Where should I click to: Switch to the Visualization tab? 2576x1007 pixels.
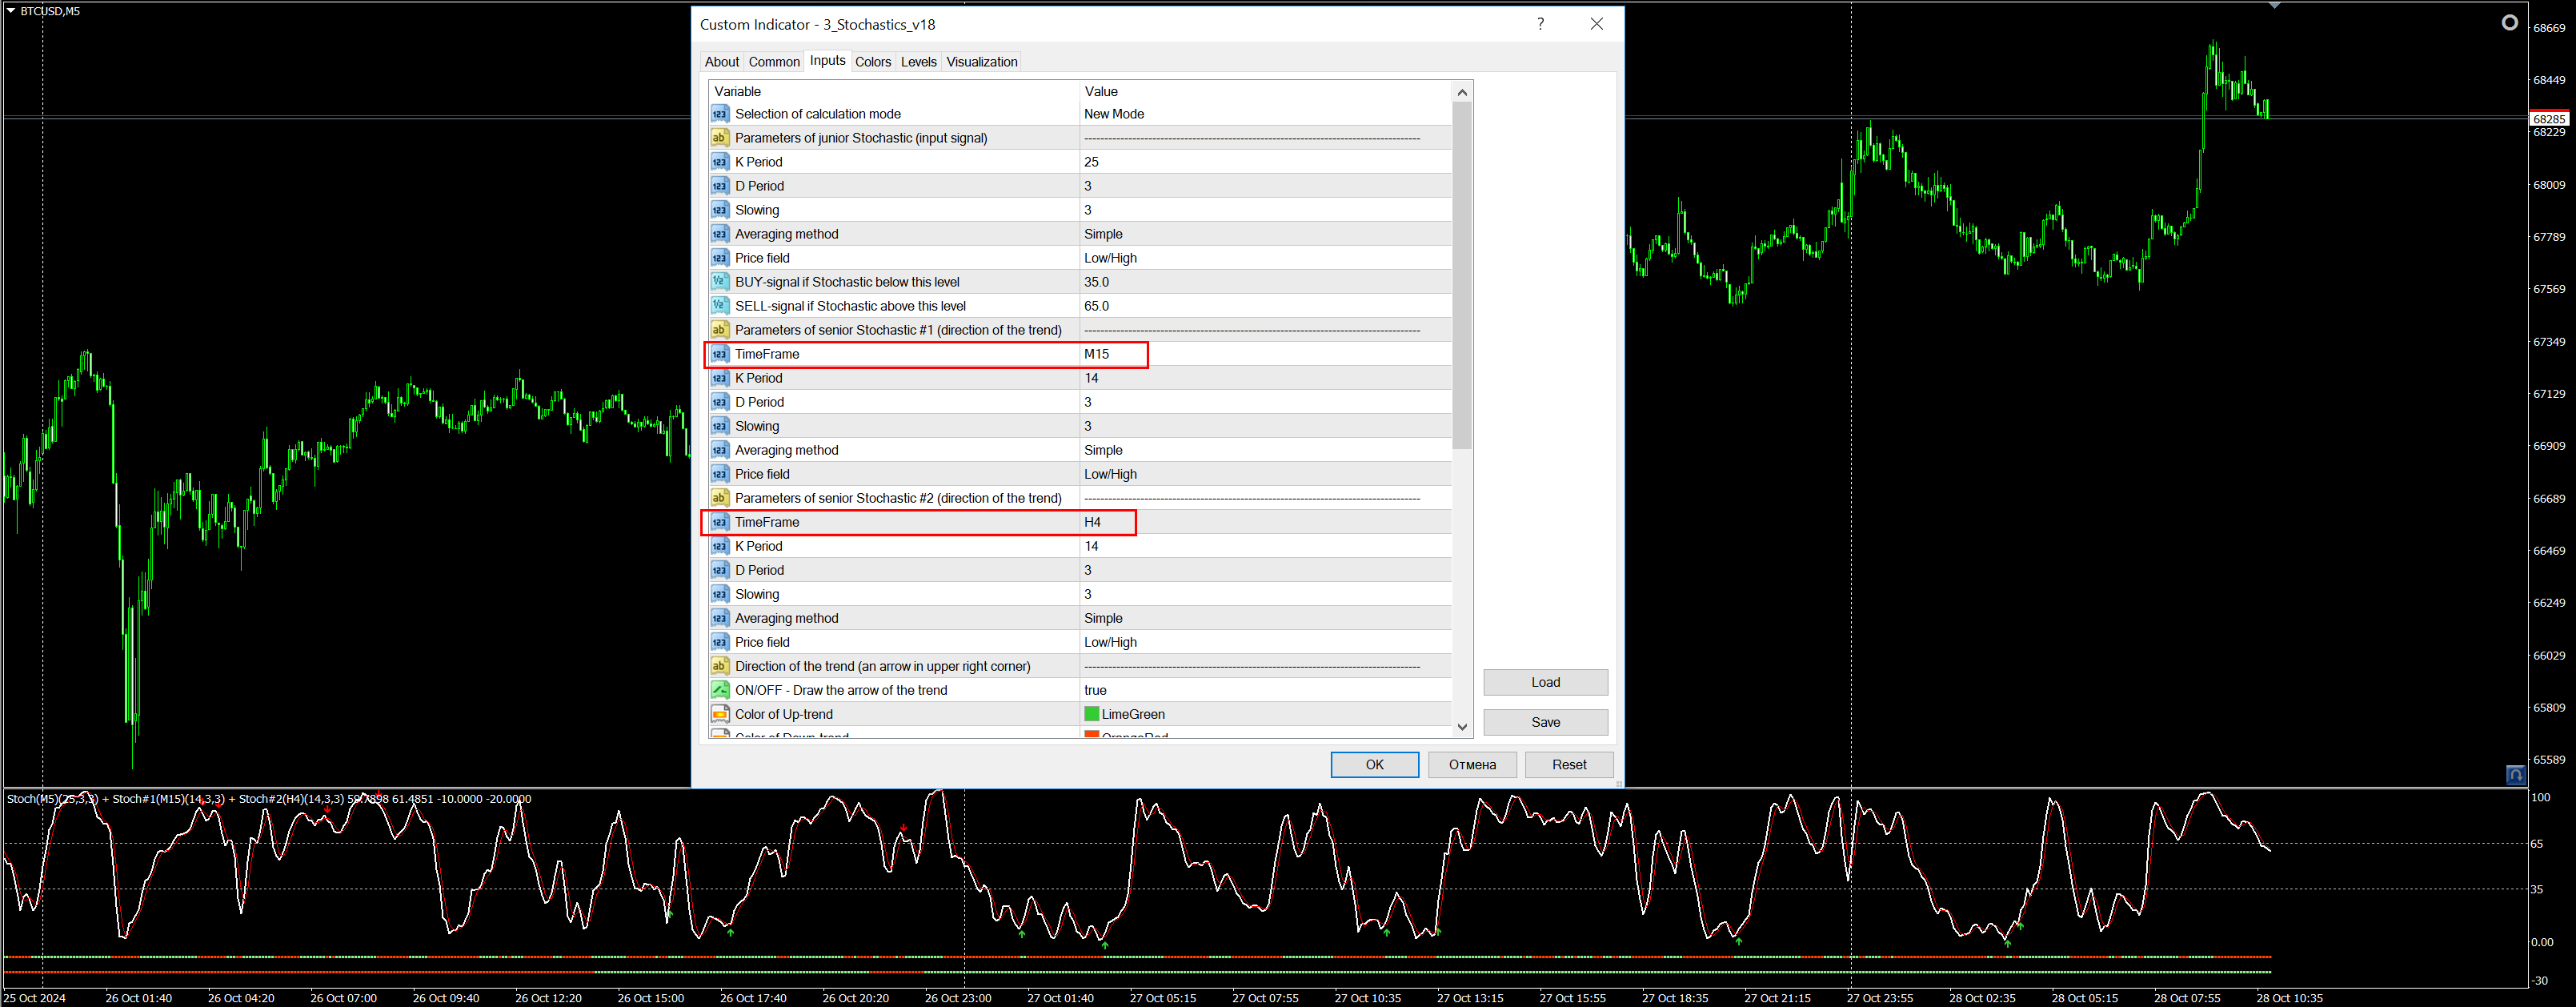pos(981,62)
